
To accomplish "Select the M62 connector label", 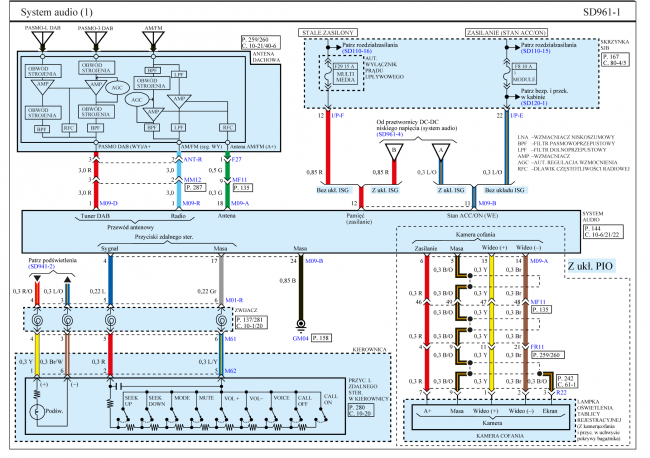I will [x=230, y=371].
